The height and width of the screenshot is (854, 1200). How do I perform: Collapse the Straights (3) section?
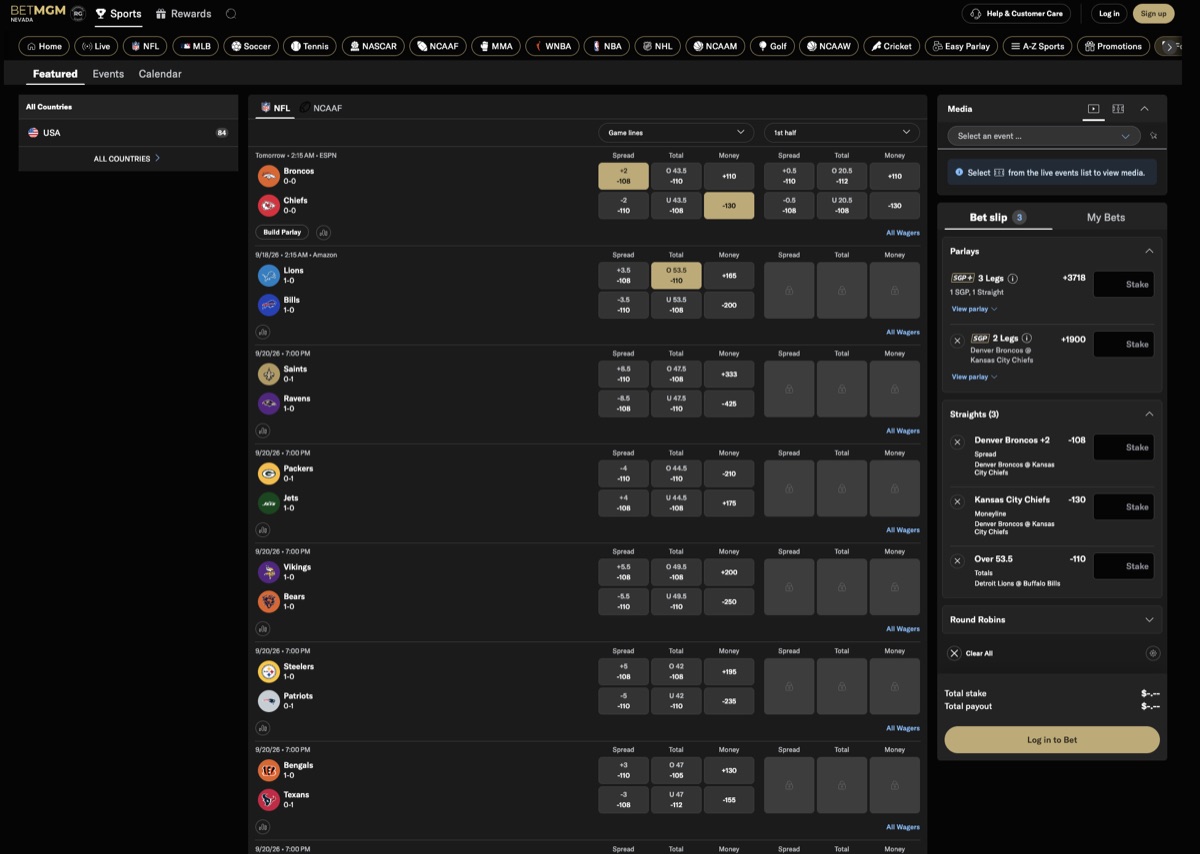click(x=1149, y=414)
